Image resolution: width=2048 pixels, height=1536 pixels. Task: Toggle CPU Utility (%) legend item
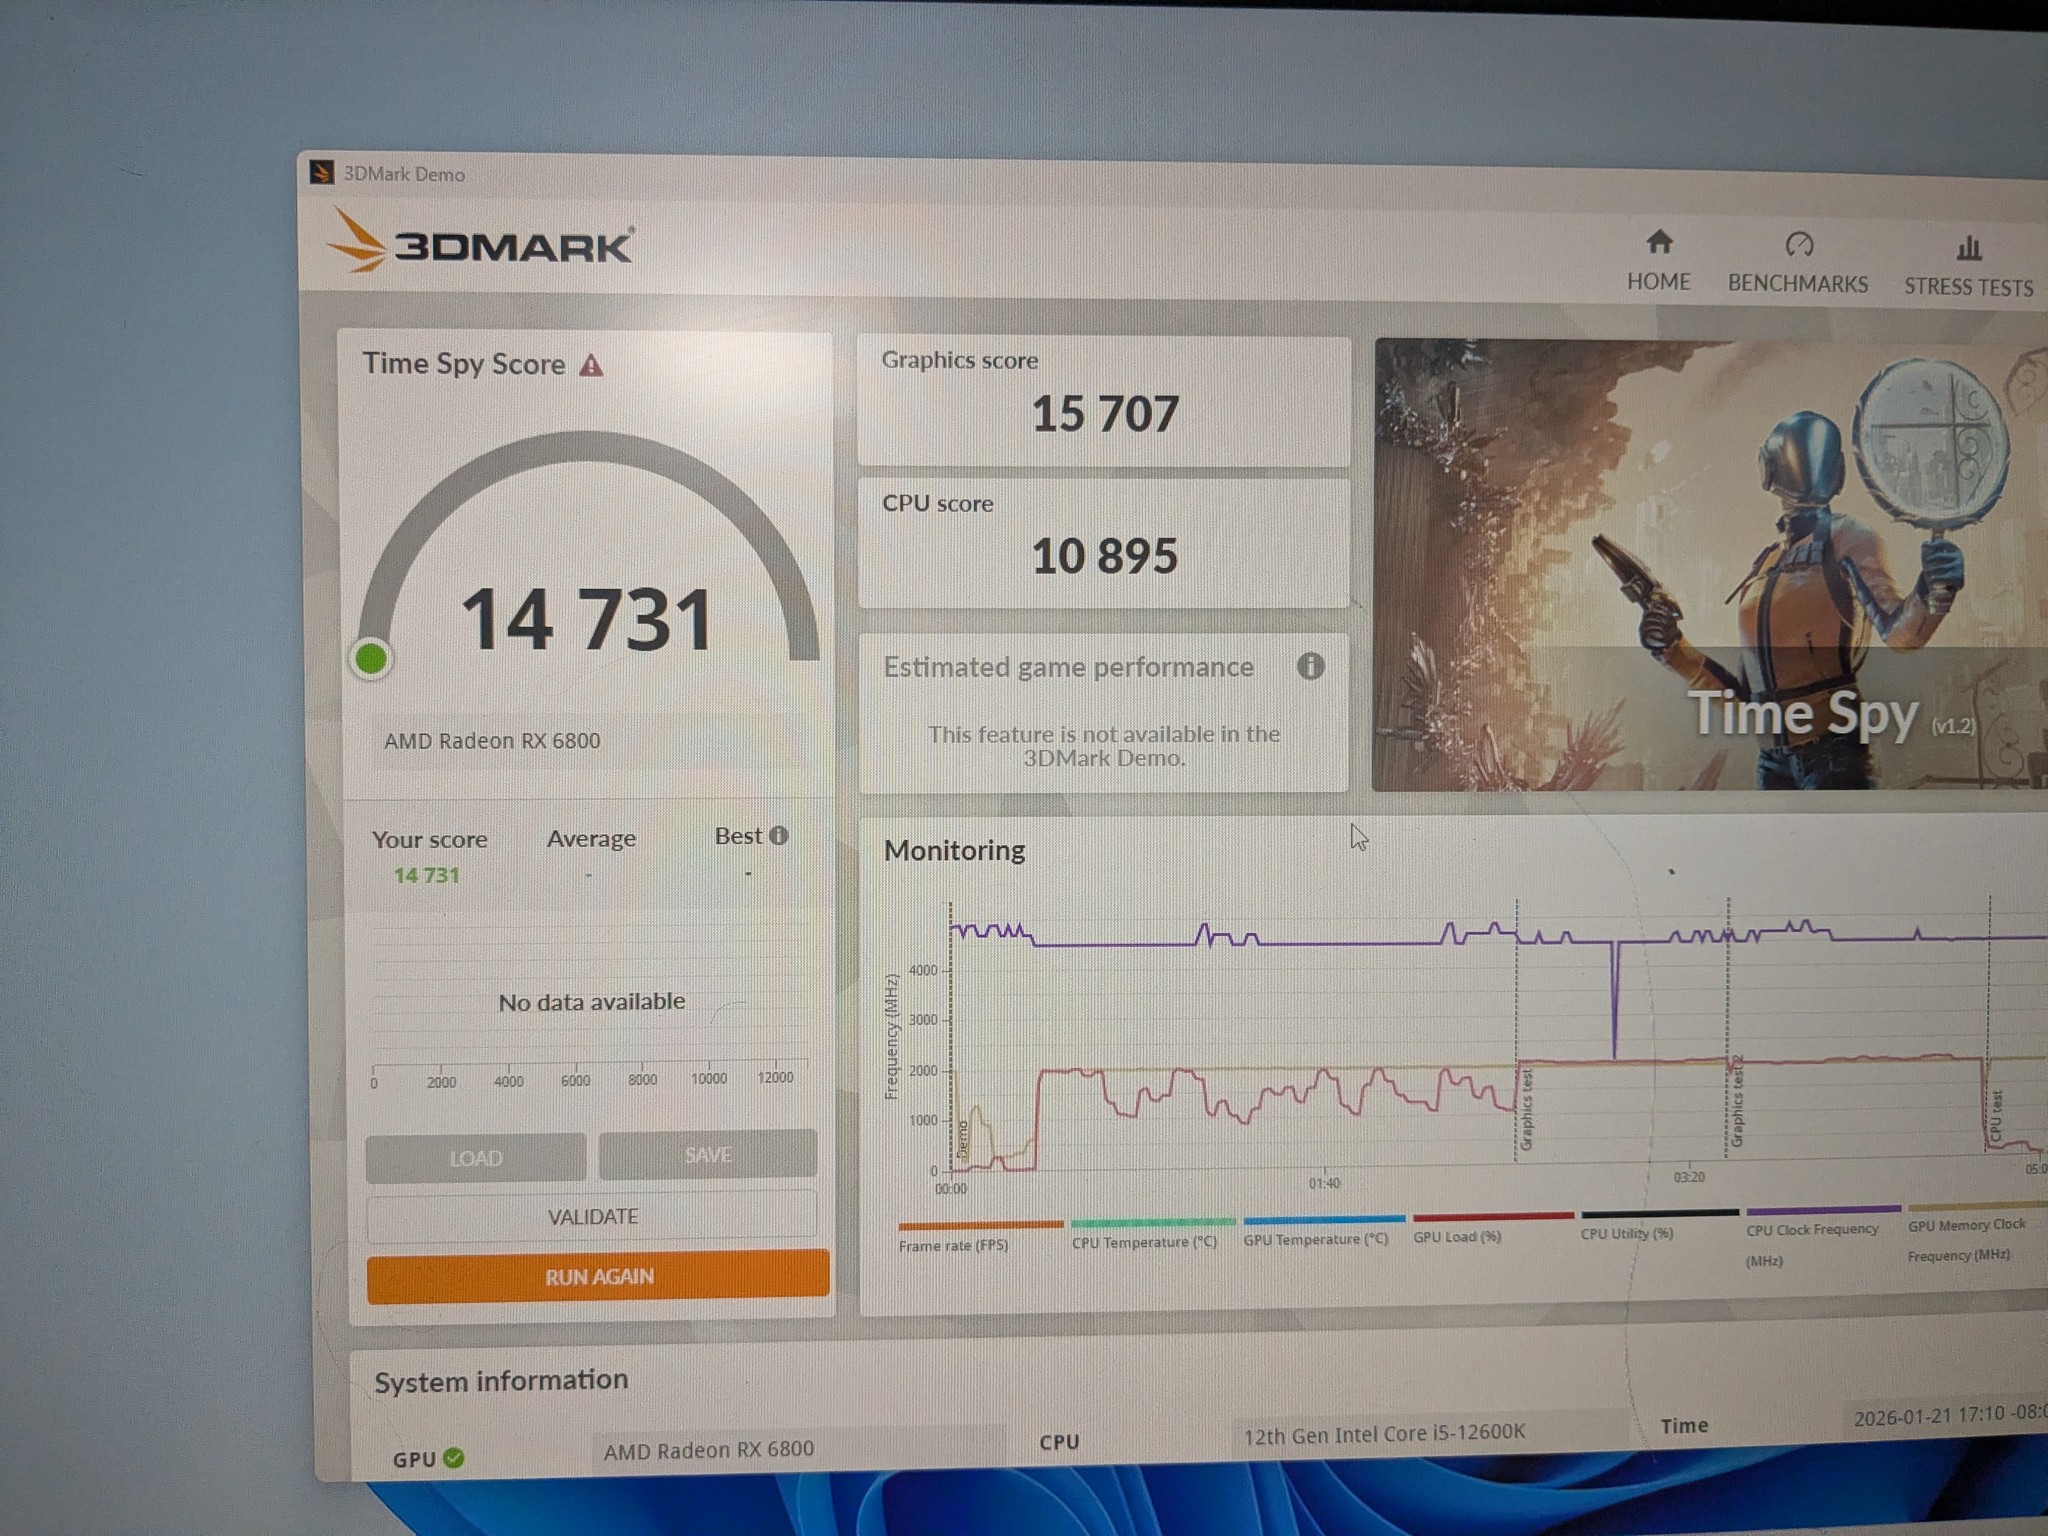coord(1659,1224)
